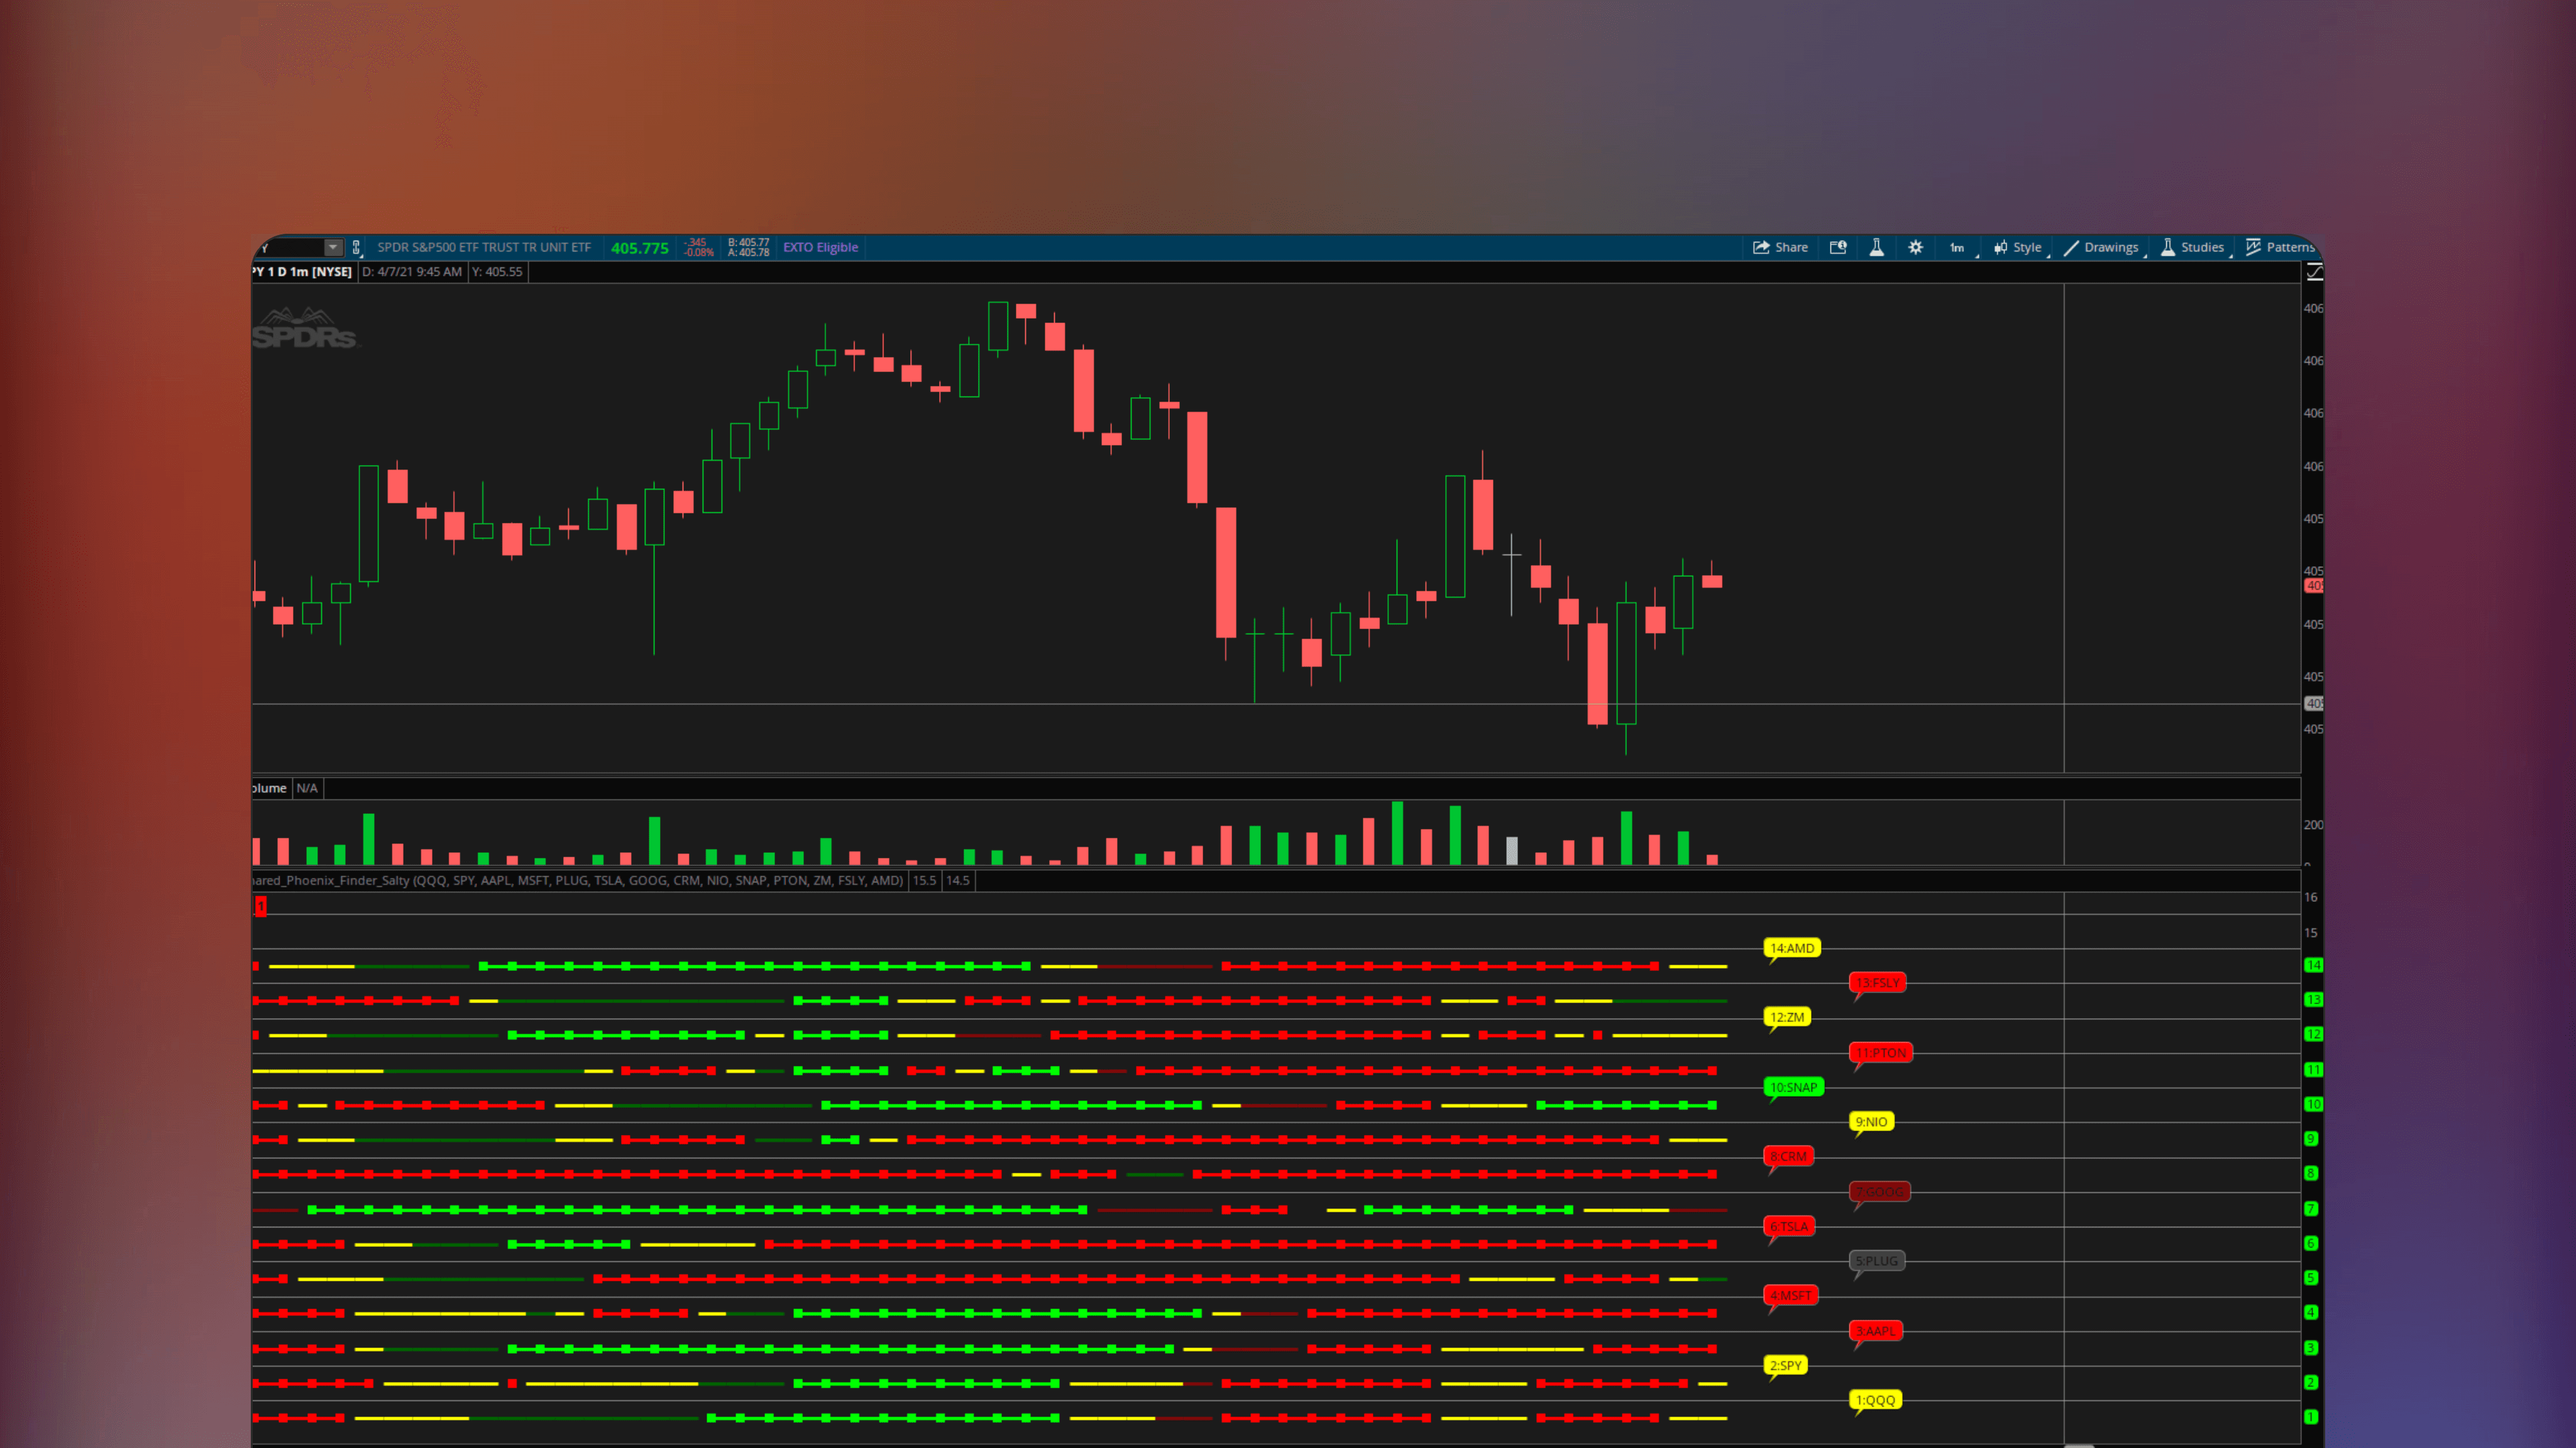
Task: Toggle the red 13:FSLY plot bubble
Action: pyautogui.click(x=1878, y=983)
